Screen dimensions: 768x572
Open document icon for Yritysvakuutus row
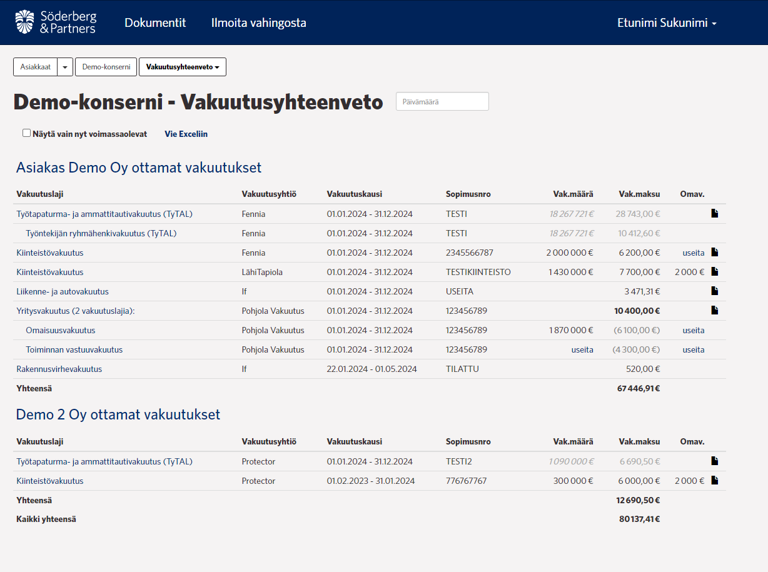[715, 310]
